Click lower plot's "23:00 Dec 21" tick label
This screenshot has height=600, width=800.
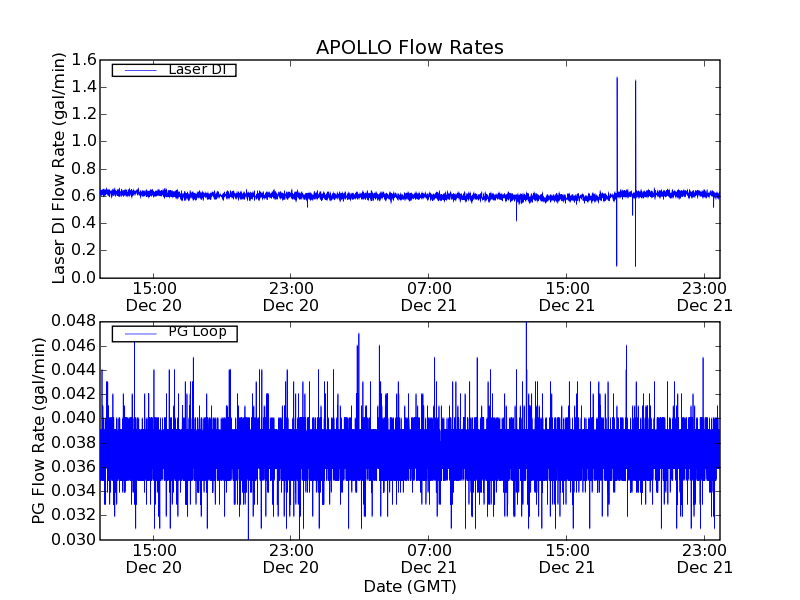[704, 558]
